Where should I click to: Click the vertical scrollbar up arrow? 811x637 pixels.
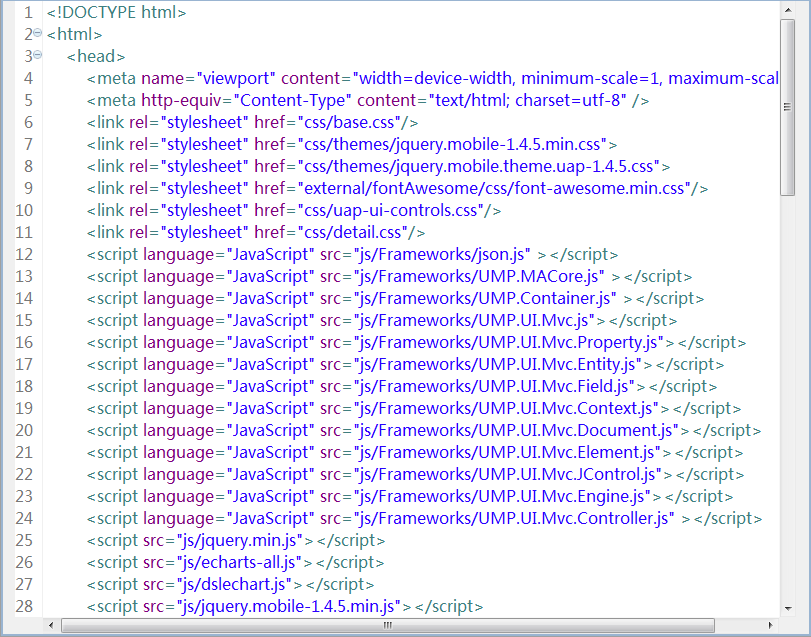[x=788, y=10]
